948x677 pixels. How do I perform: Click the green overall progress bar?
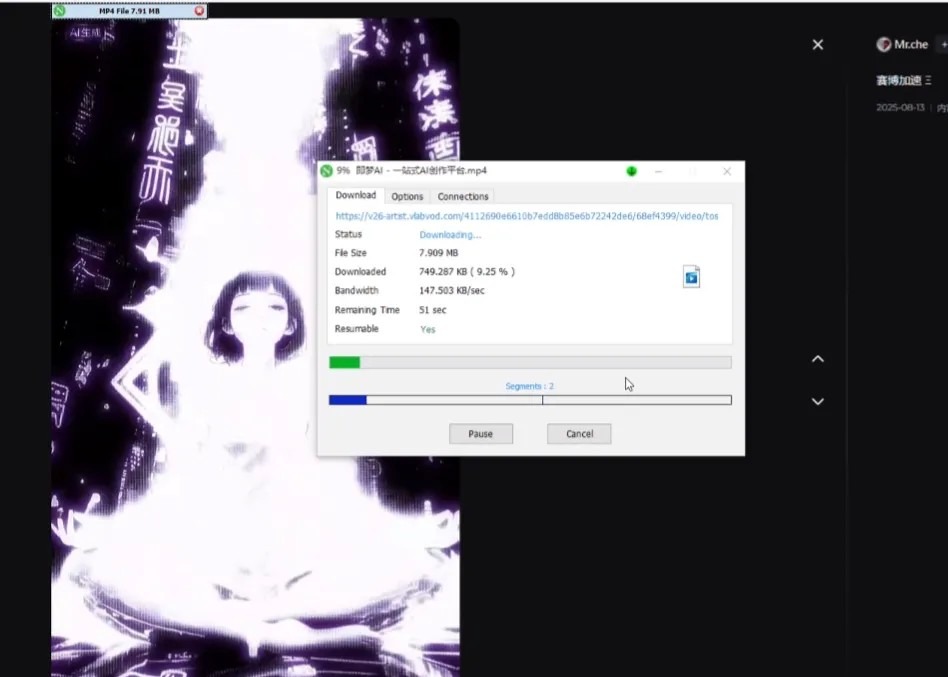[x=345, y=362]
